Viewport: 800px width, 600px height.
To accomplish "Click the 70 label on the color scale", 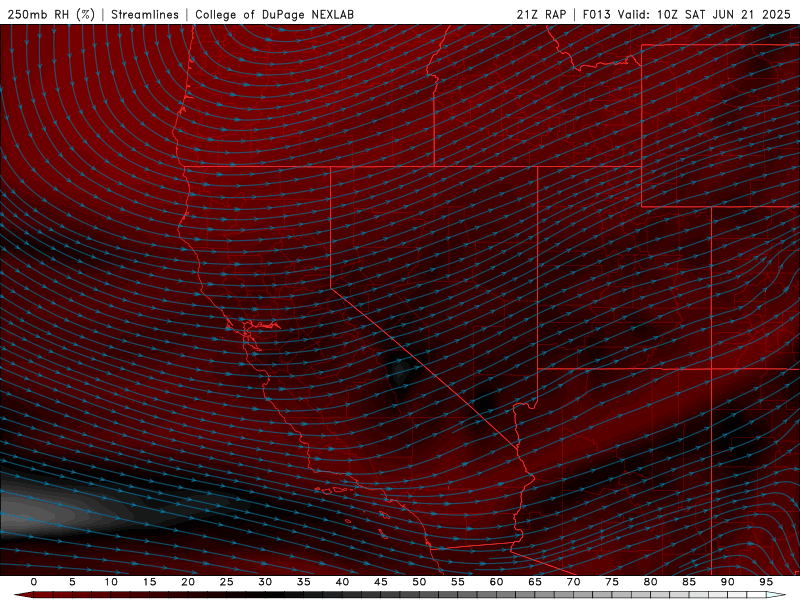I will [x=573, y=582].
